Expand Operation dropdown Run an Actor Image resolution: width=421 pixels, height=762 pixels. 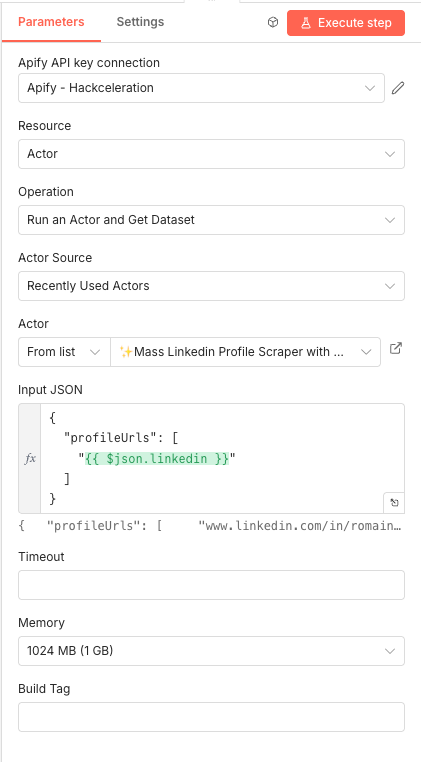pyautogui.click(x=211, y=220)
